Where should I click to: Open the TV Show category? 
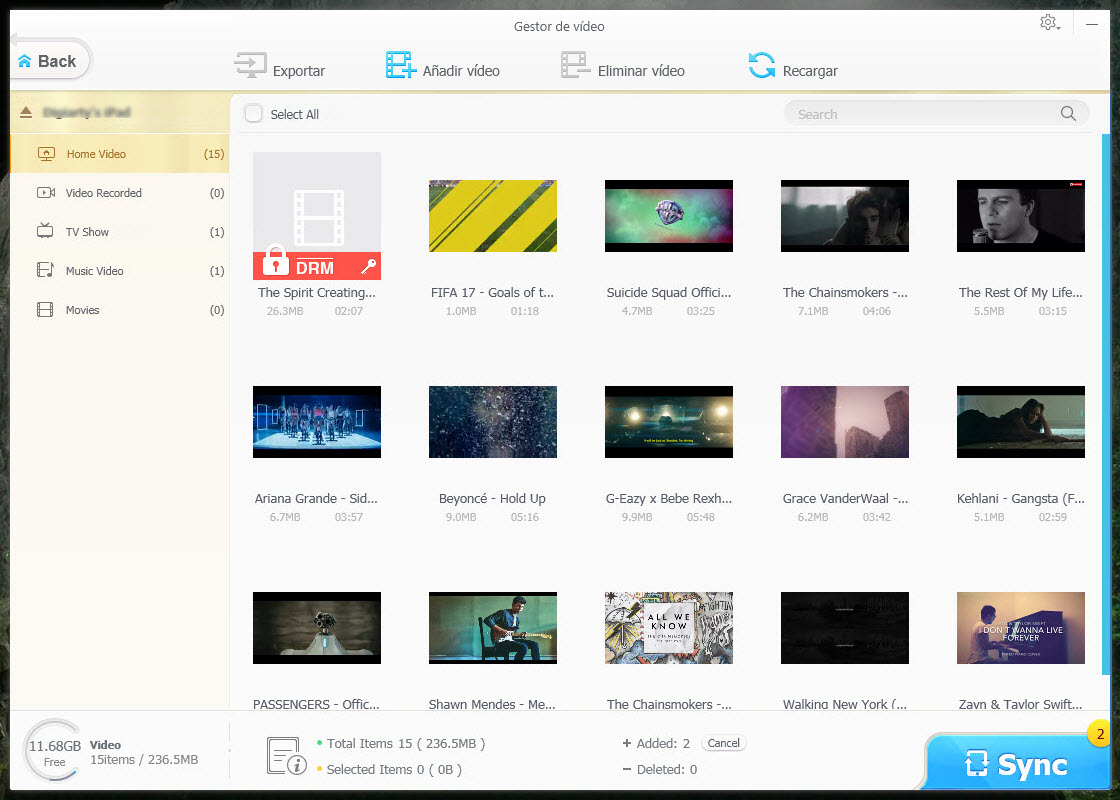(x=120, y=231)
